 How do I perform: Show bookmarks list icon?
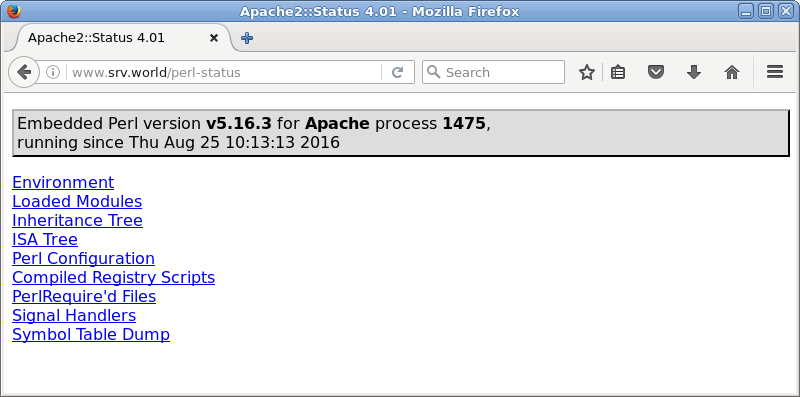tap(618, 72)
